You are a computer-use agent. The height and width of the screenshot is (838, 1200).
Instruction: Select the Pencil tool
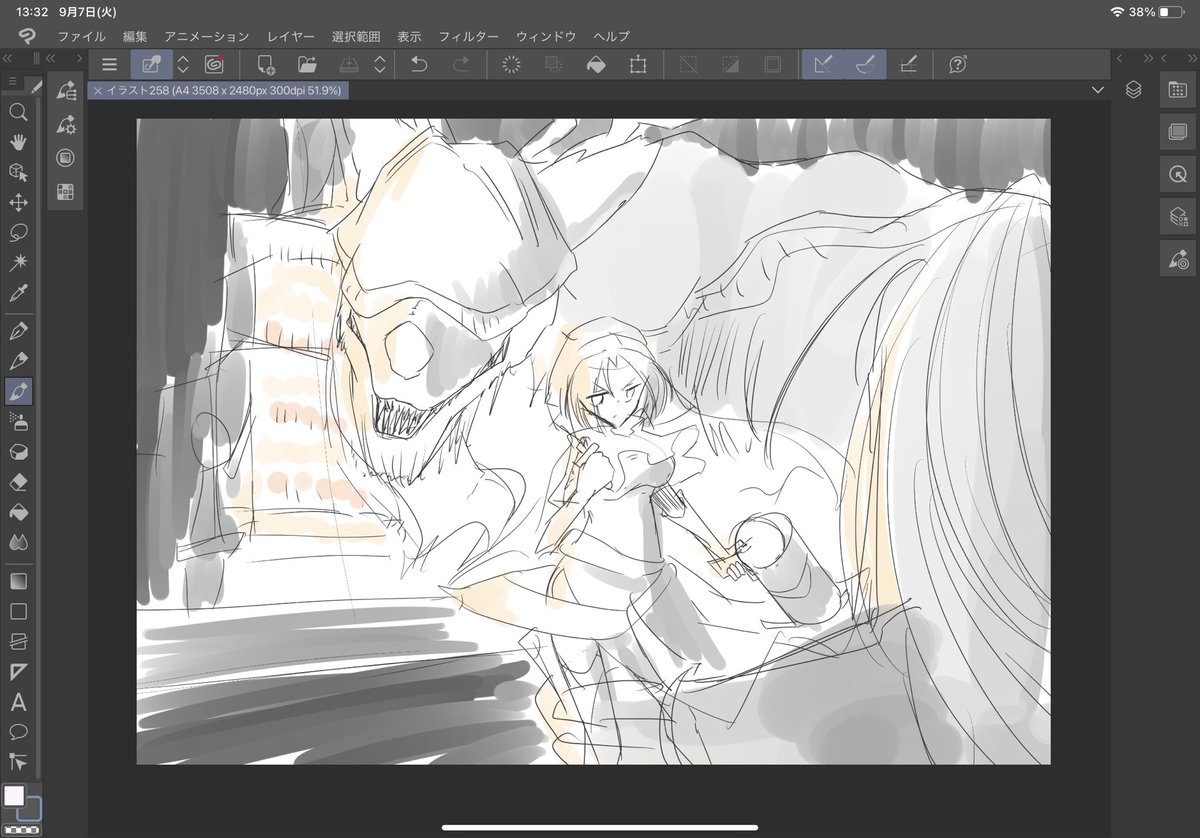18,361
